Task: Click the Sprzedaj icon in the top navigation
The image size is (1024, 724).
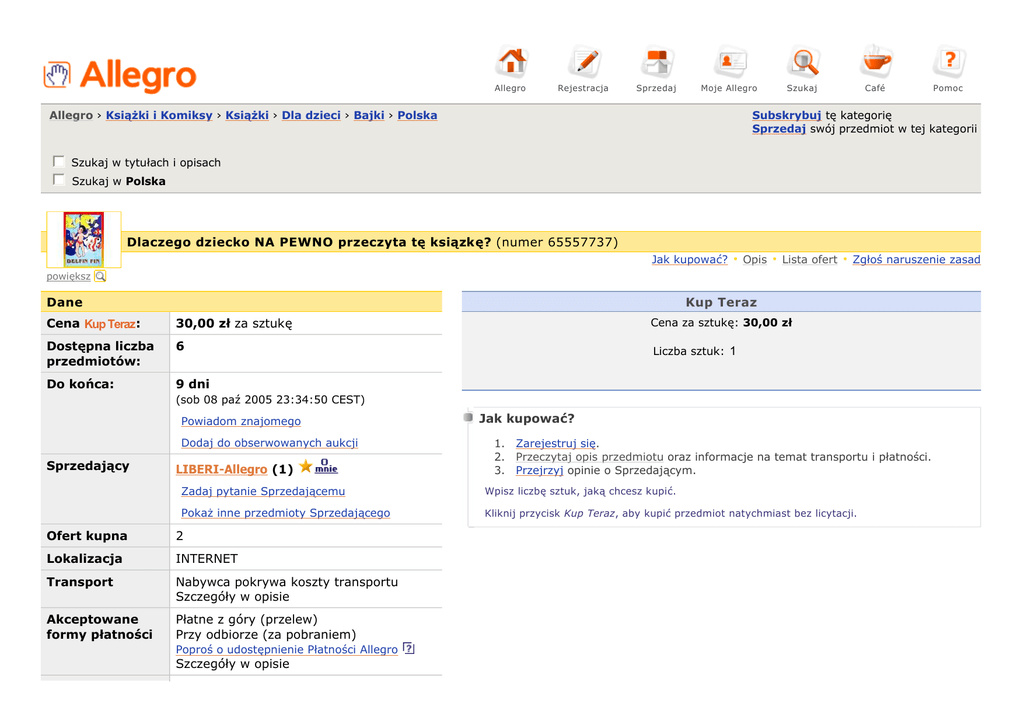Action: pyautogui.click(x=656, y=63)
